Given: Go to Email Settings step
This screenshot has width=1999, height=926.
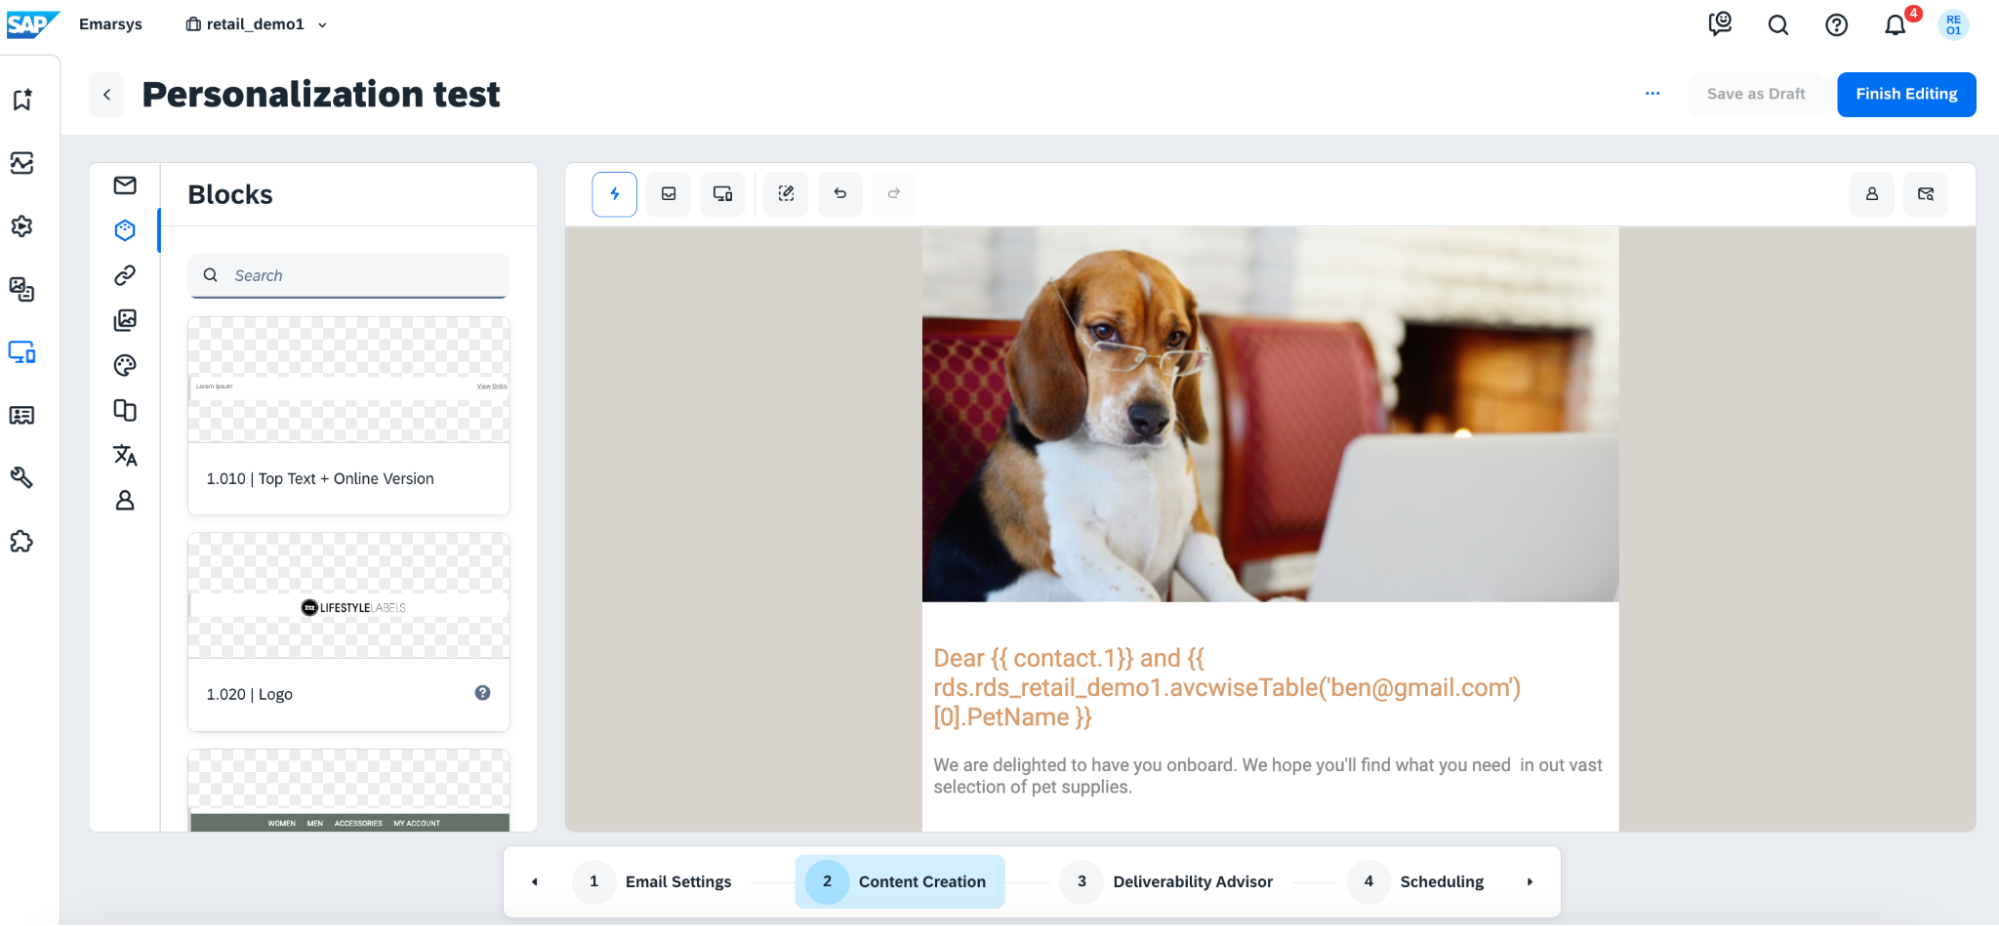Looking at the screenshot, I should click(x=677, y=882).
